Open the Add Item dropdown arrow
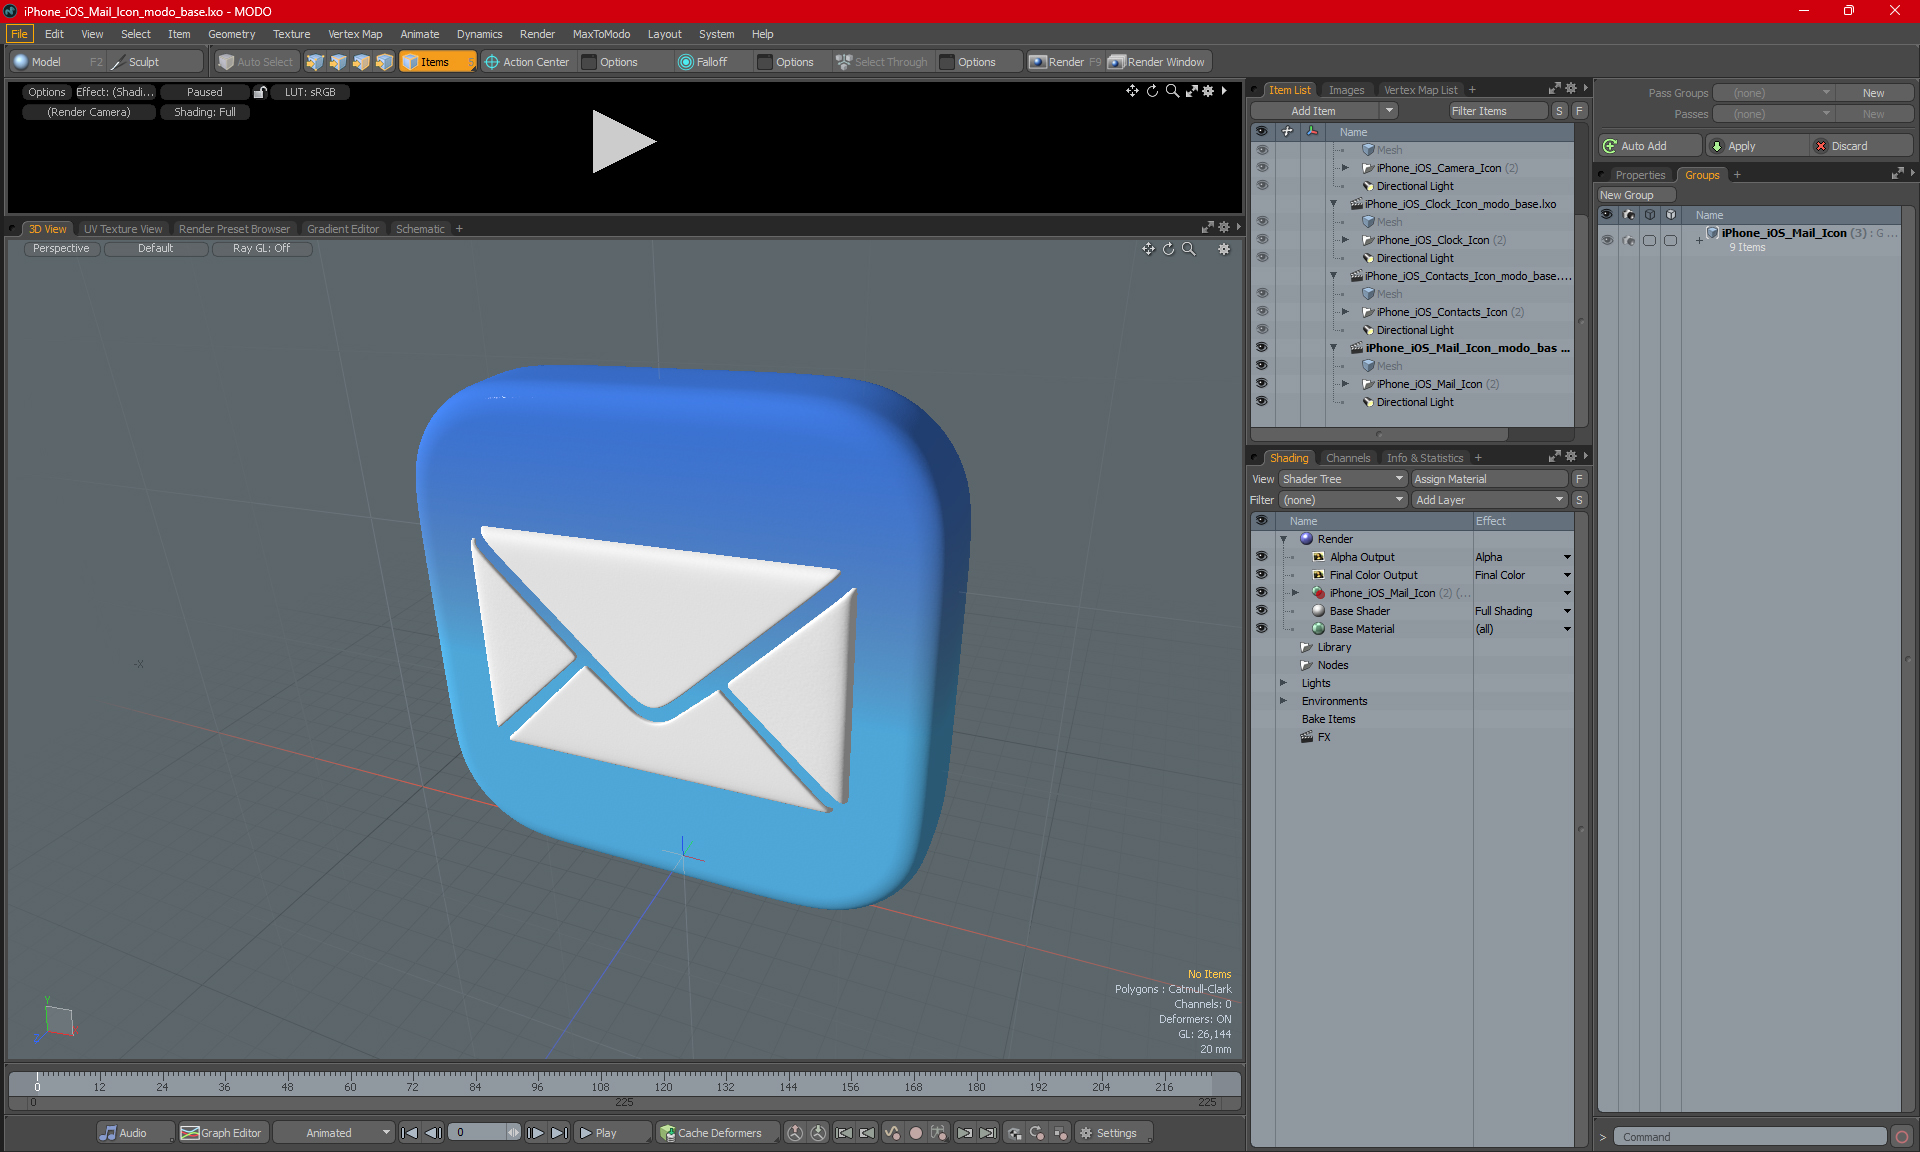This screenshot has height=1152, width=1920. tap(1389, 111)
